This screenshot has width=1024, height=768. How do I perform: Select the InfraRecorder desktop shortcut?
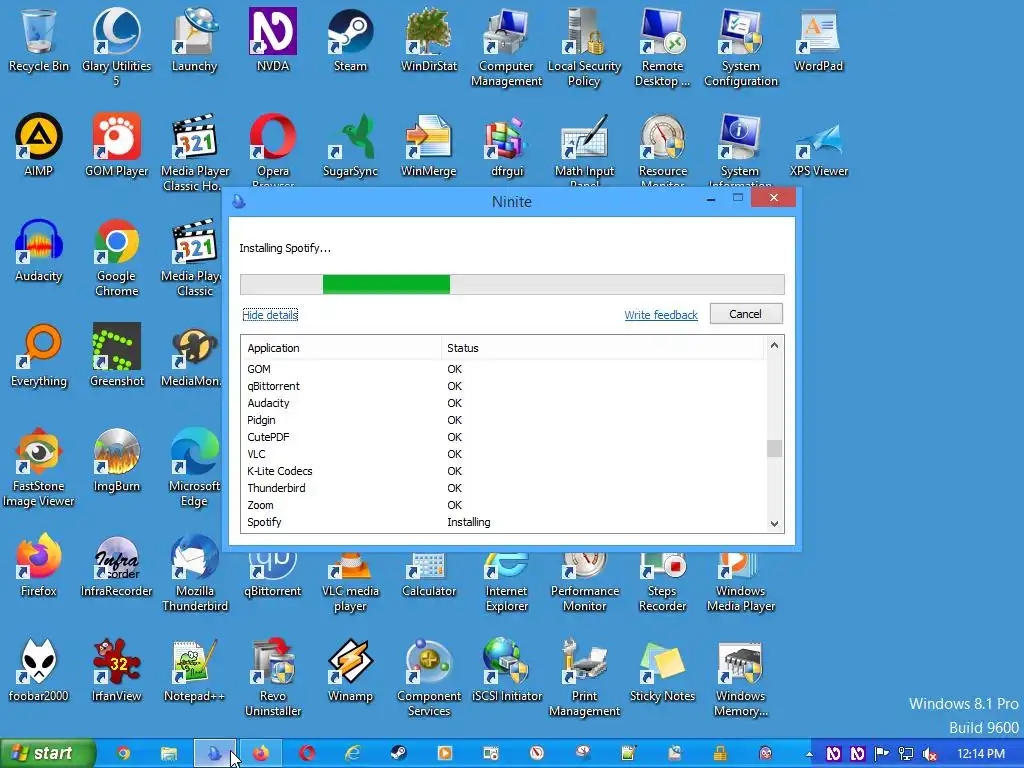click(x=116, y=565)
